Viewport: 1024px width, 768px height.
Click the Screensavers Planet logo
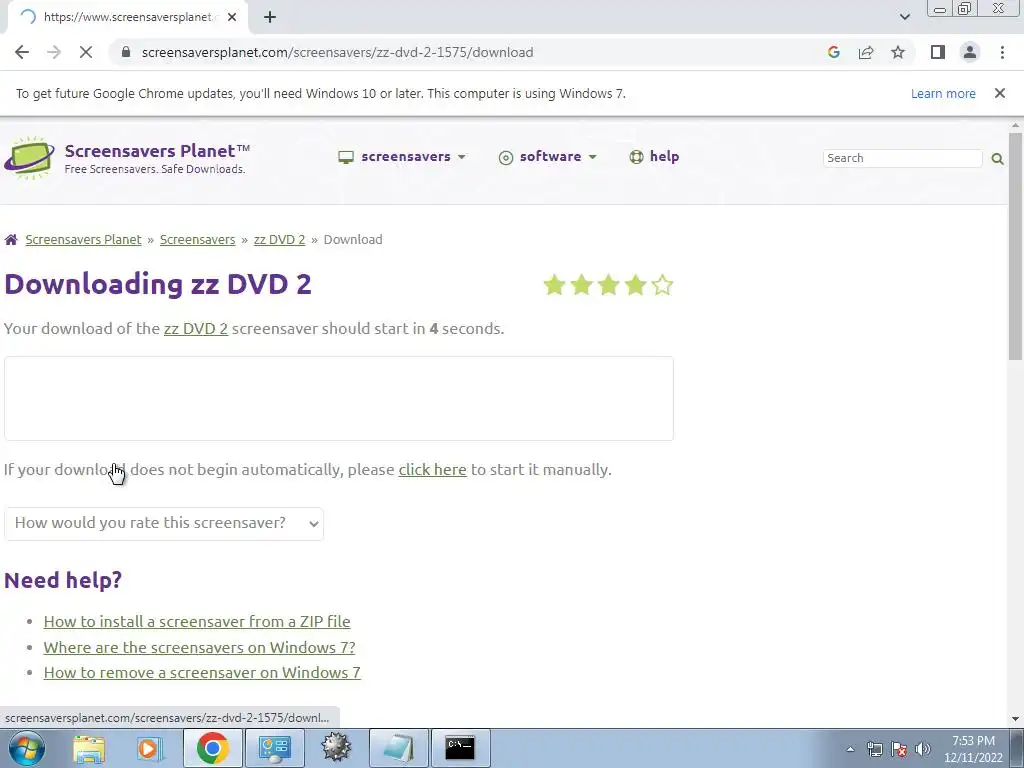pyautogui.click(x=127, y=158)
